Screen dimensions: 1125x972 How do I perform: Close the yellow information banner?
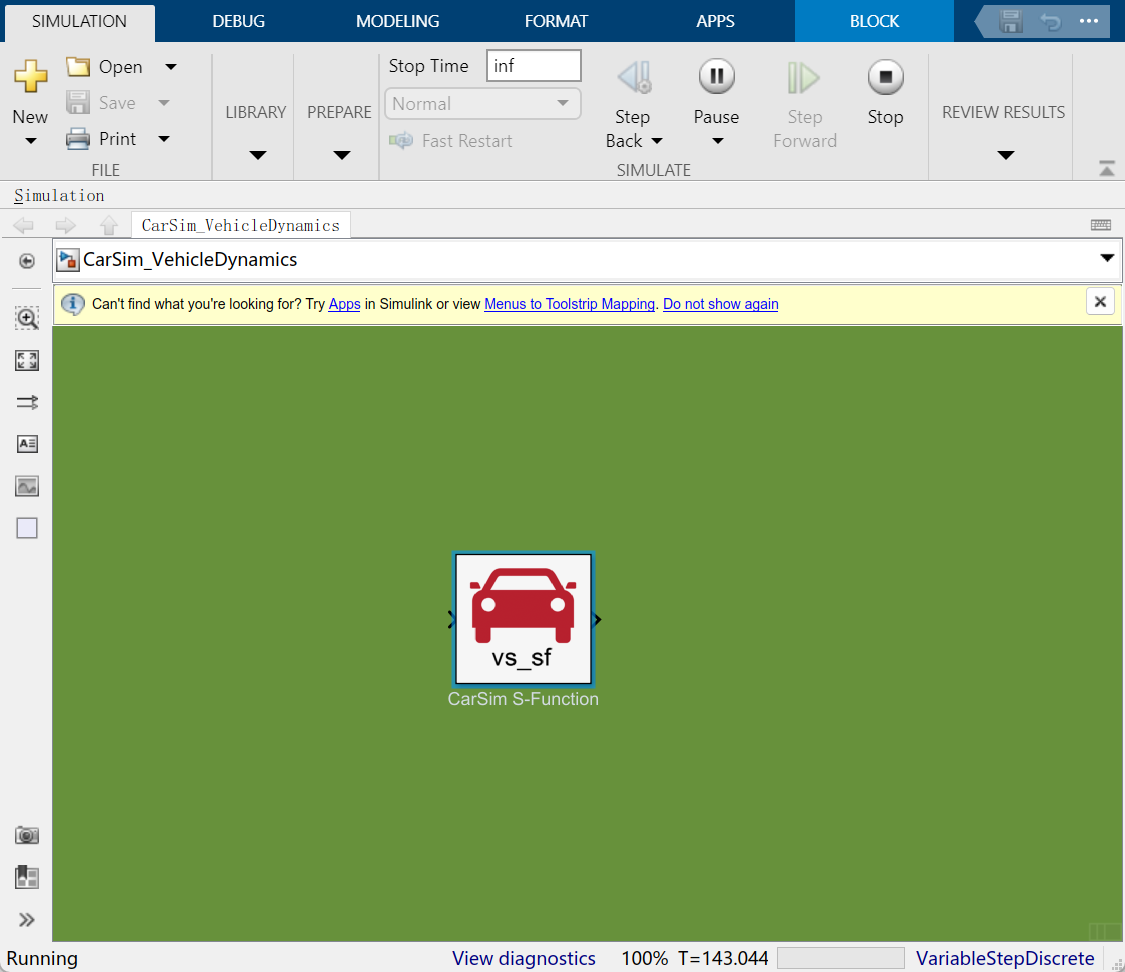point(1100,302)
